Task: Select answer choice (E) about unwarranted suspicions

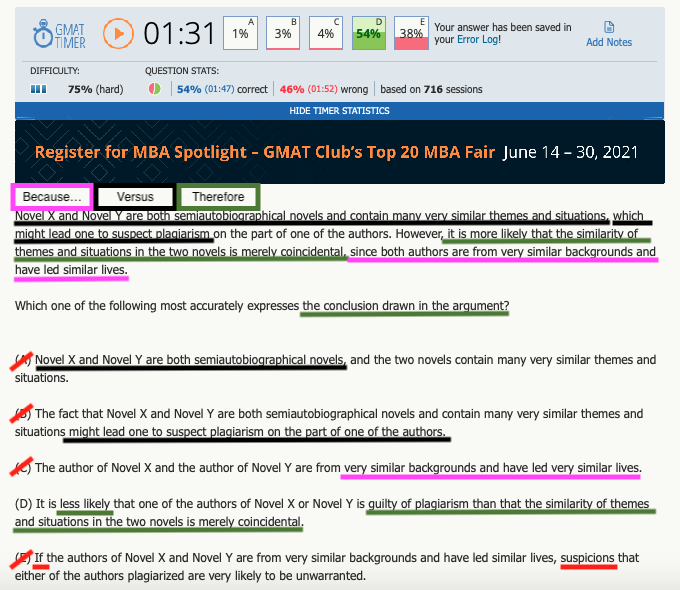Action: (327, 567)
